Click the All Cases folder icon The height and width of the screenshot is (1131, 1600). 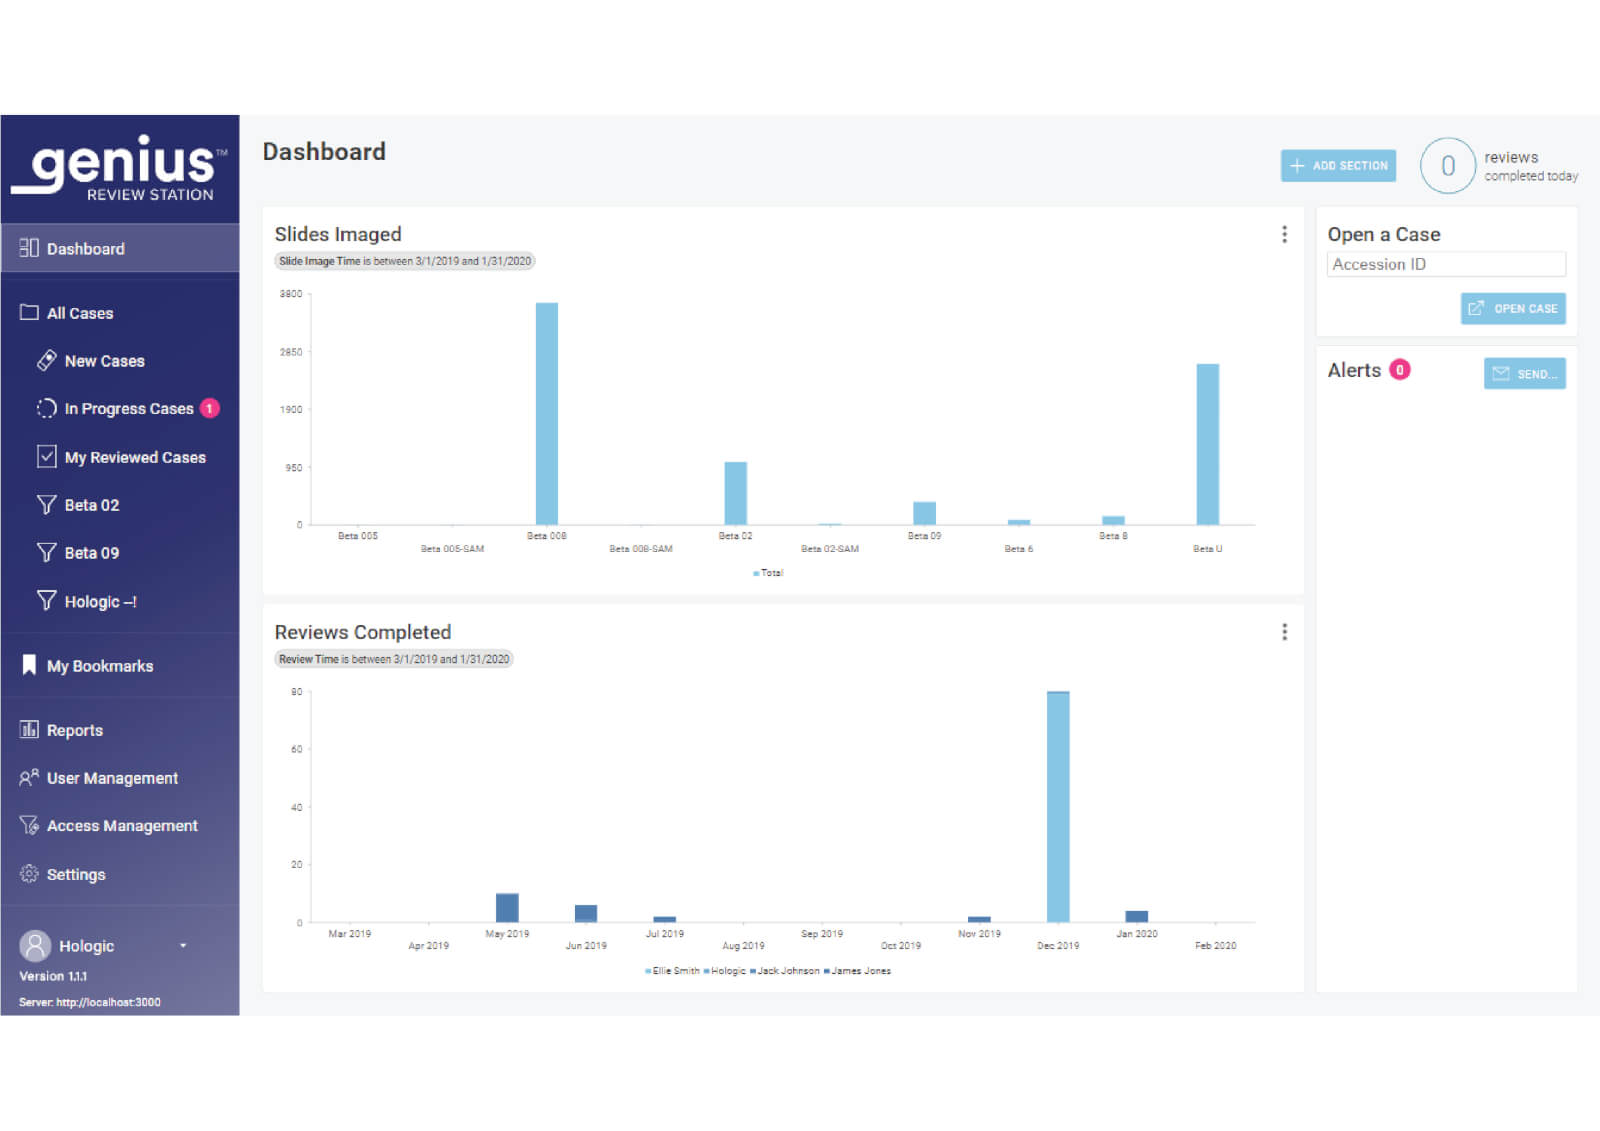click(x=29, y=313)
